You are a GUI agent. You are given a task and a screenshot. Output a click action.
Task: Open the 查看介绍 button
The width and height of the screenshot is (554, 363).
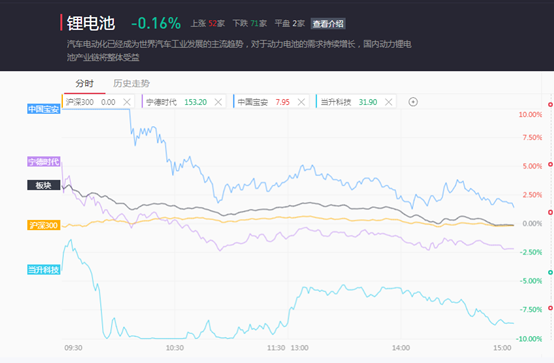(328, 24)
